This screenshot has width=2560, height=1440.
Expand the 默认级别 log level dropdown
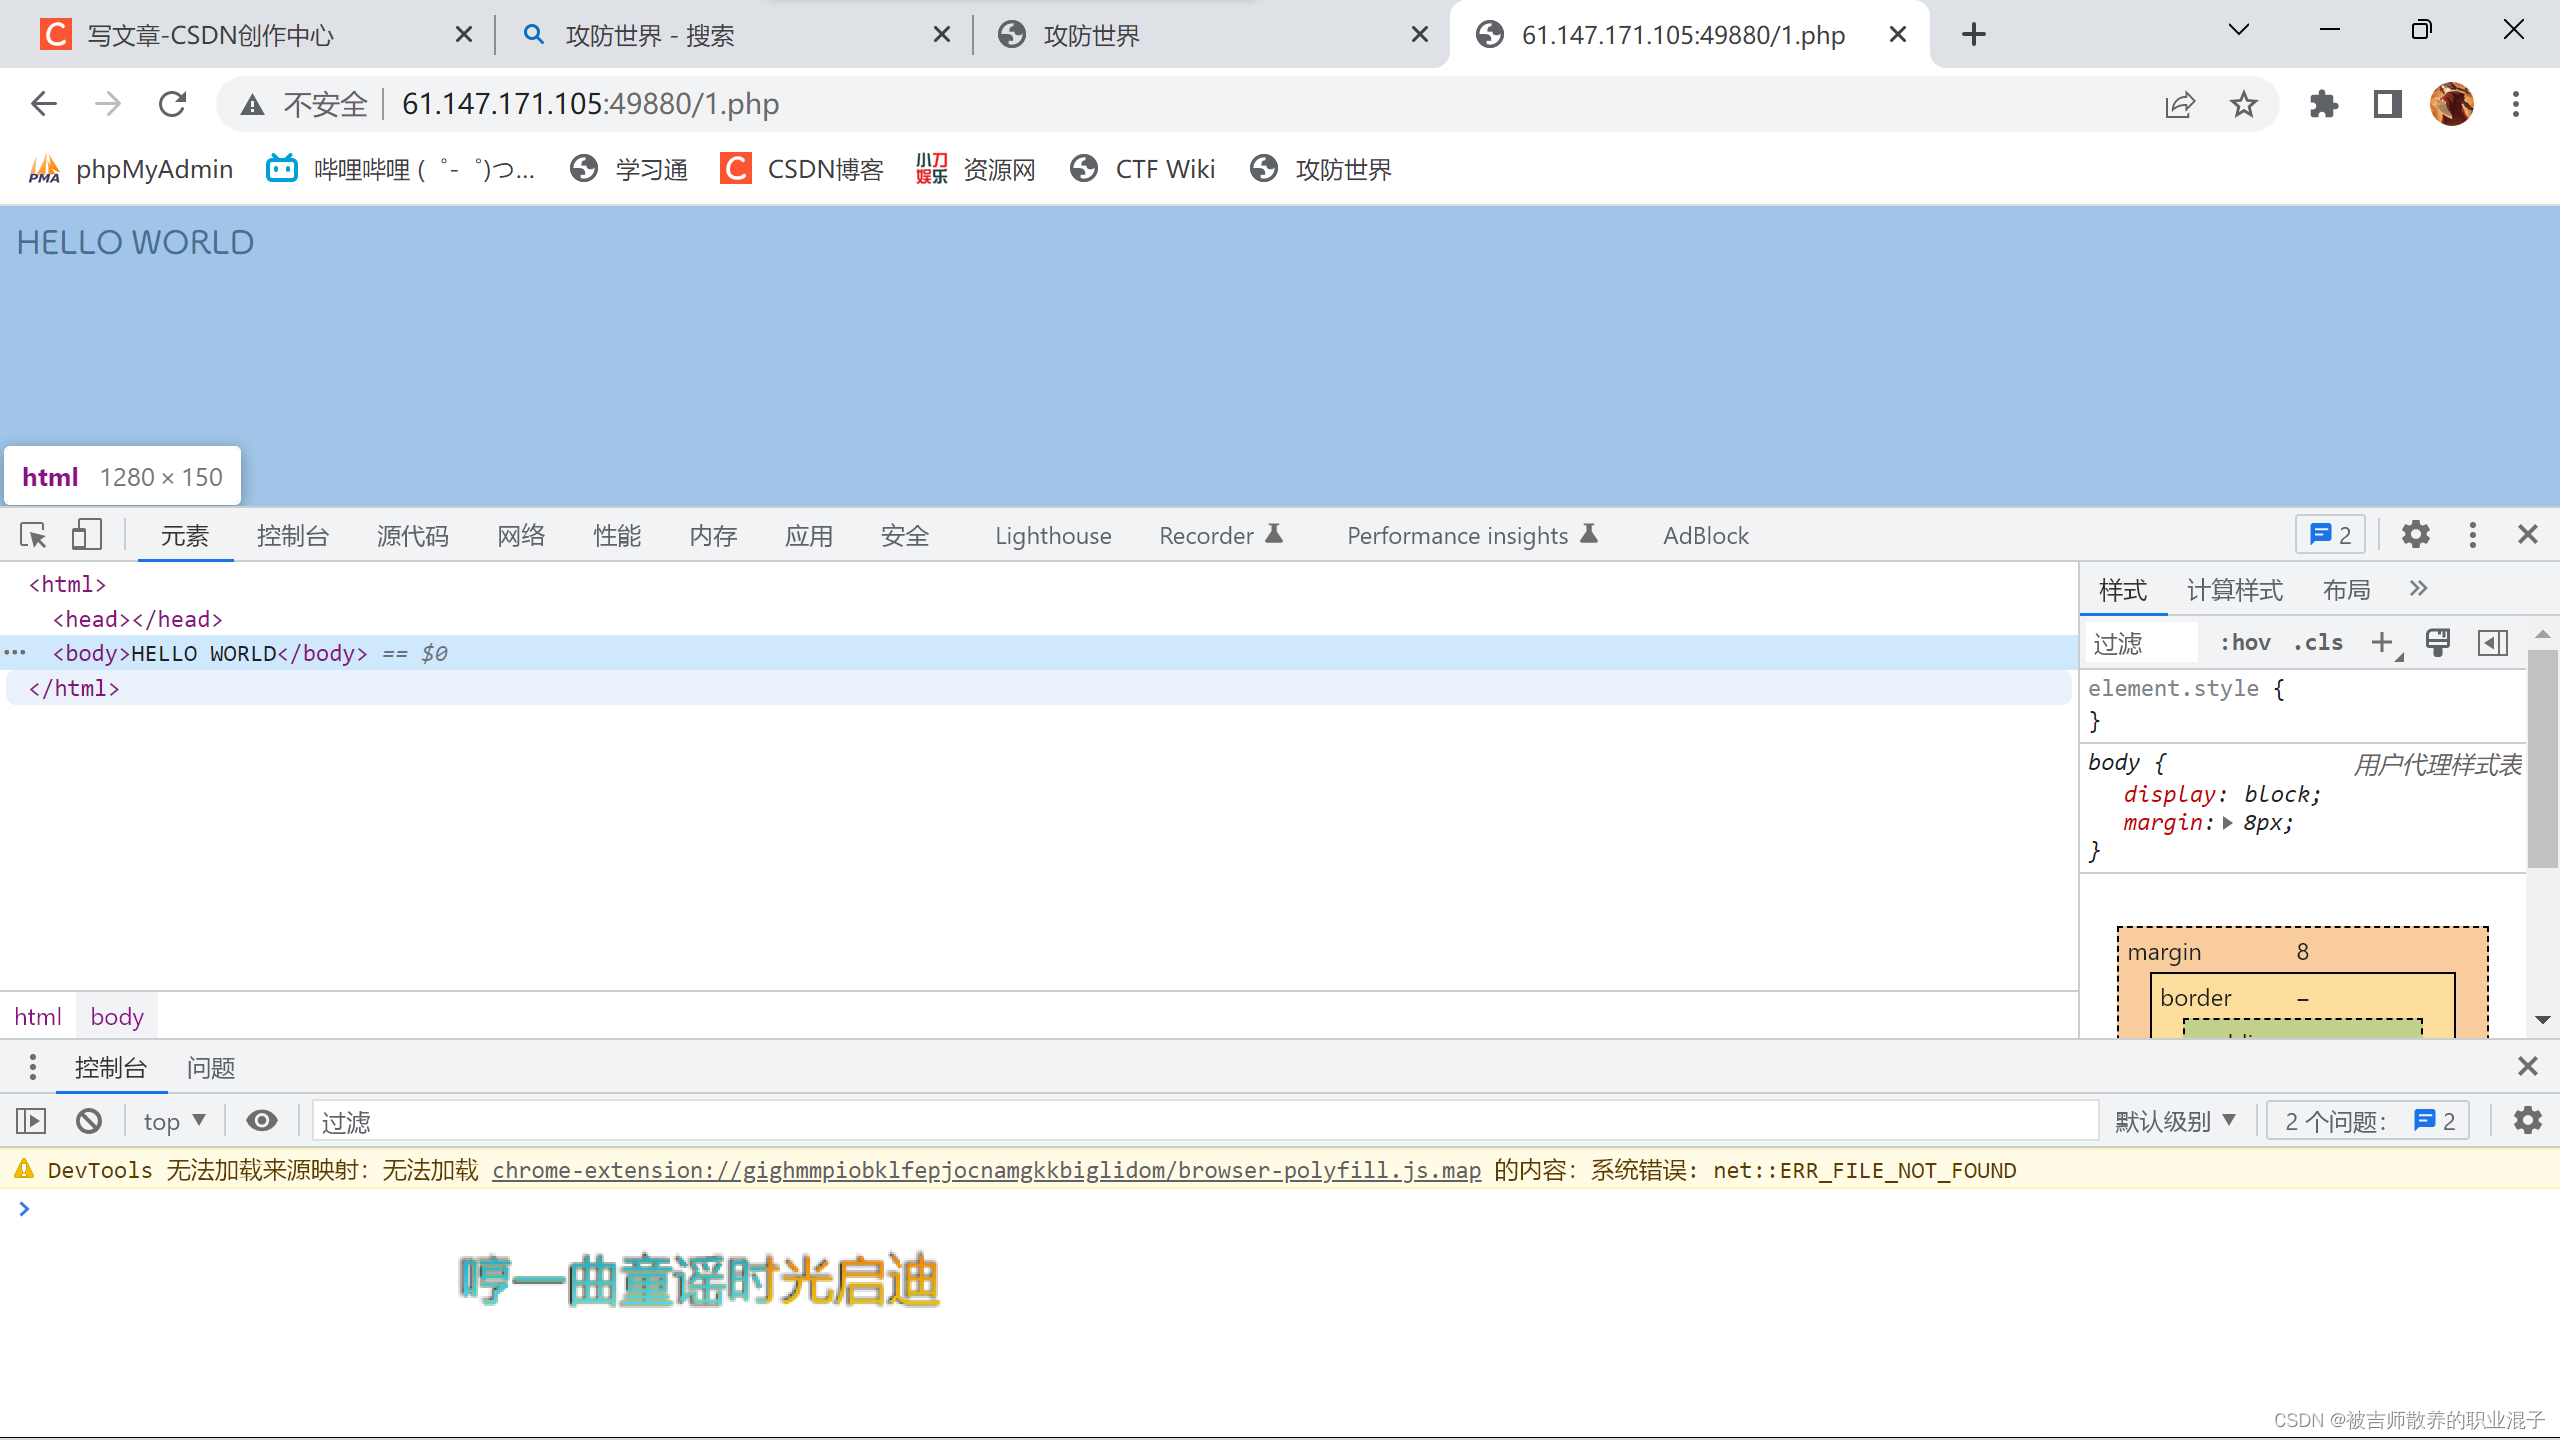(x=2175, y=1121)
